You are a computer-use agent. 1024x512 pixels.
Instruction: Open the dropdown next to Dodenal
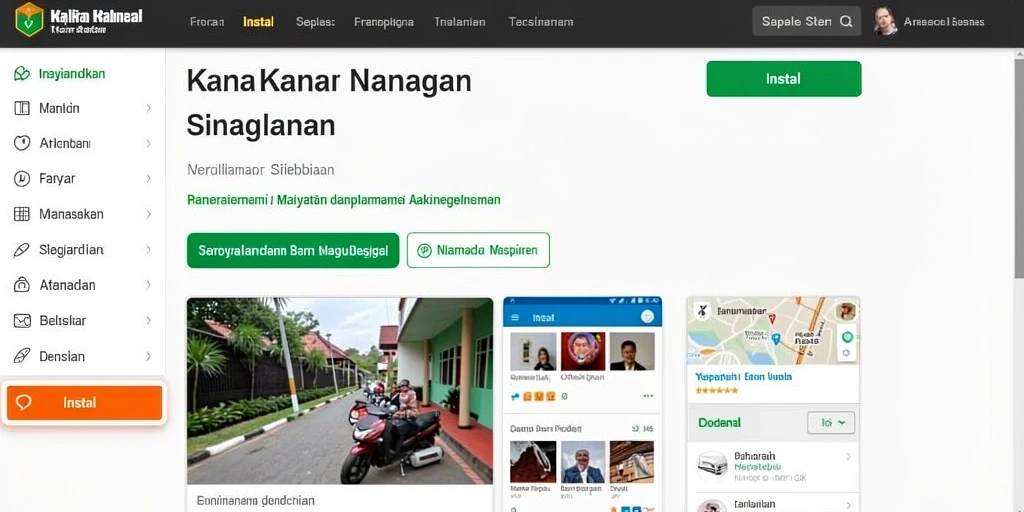click(831, 423)
